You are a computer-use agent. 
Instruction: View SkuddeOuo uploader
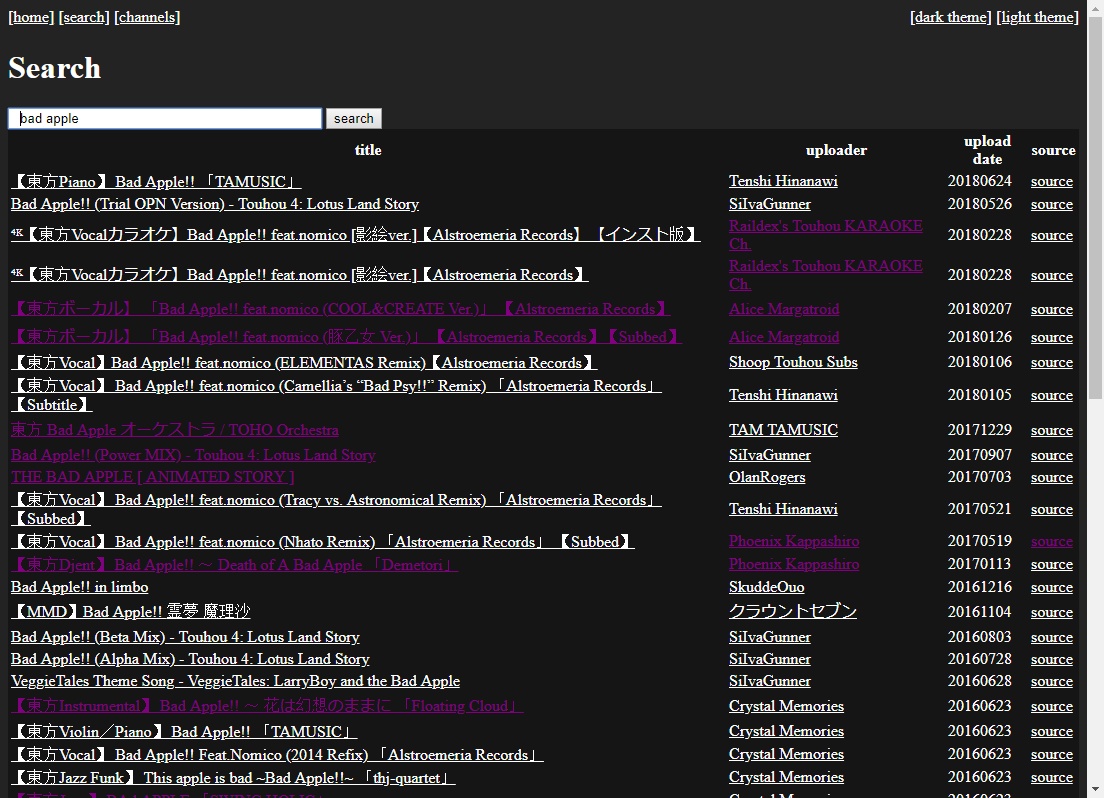coord(766,587)
